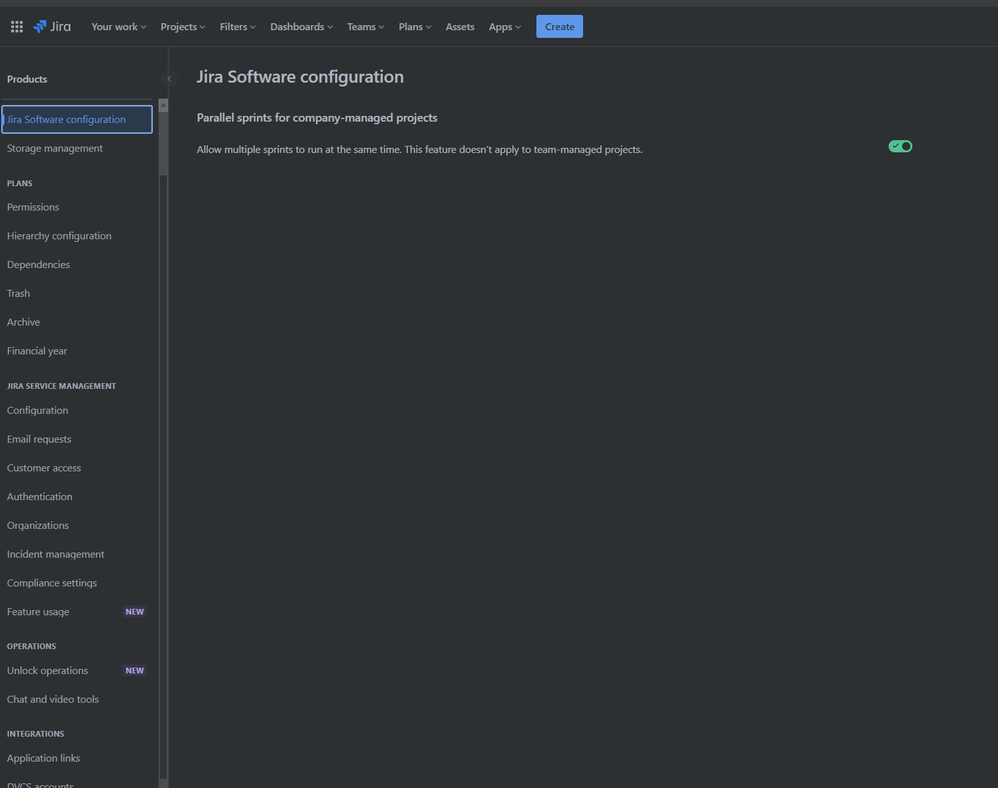Open Unlock operations
Image resolution: width=998 pixels, height=788 pixels.
point(47,671)
